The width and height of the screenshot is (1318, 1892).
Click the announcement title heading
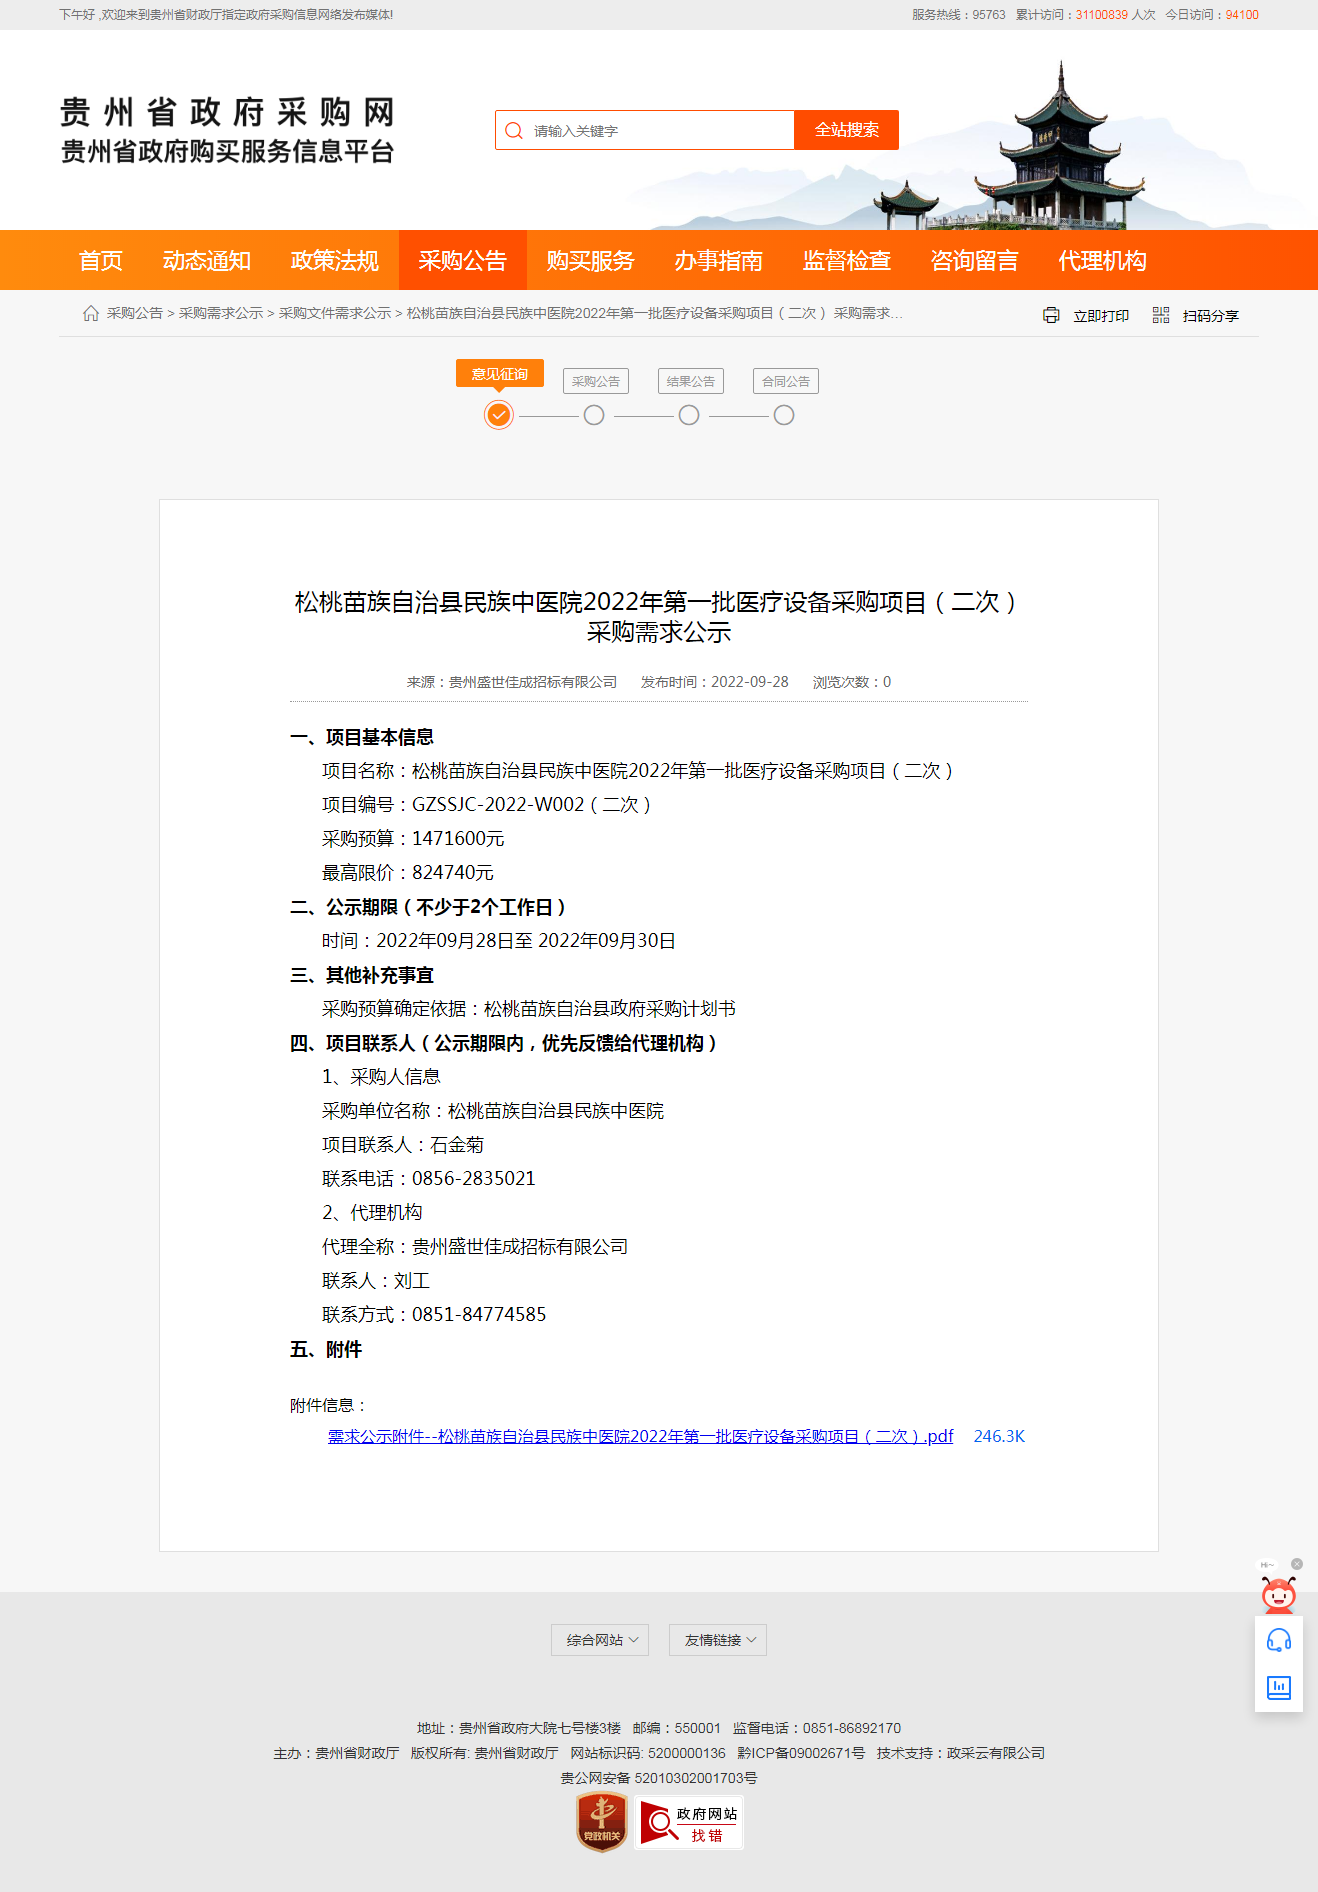[x=659, y=617]
